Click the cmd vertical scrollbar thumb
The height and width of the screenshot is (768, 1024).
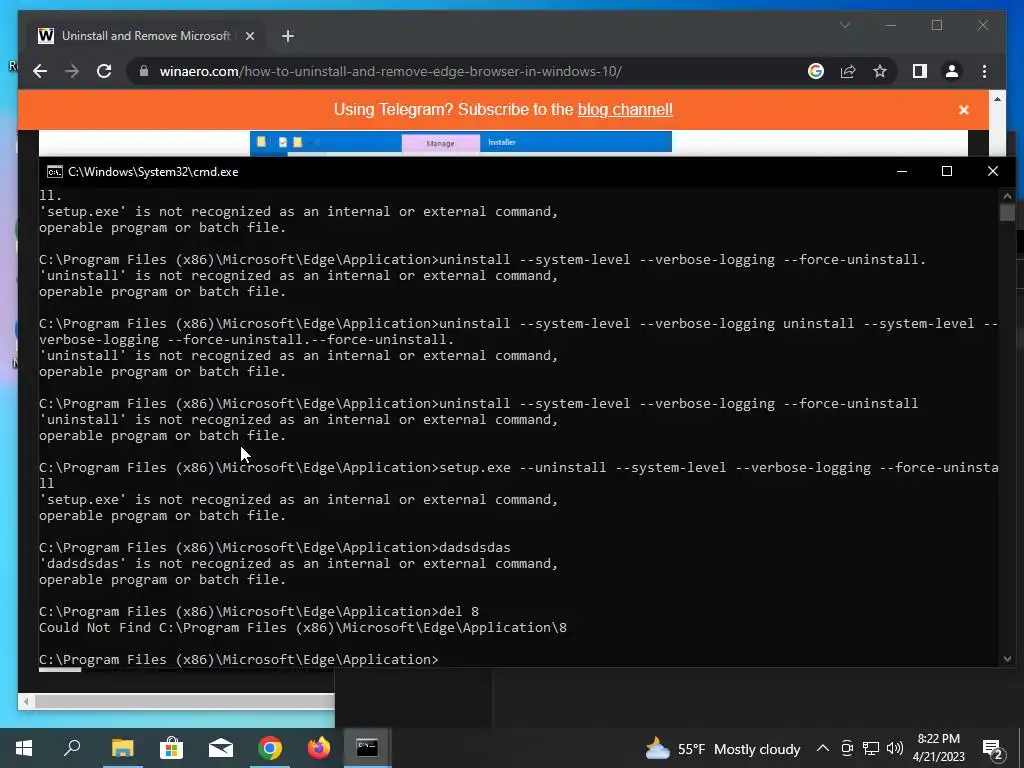[x=1007, y=213]
